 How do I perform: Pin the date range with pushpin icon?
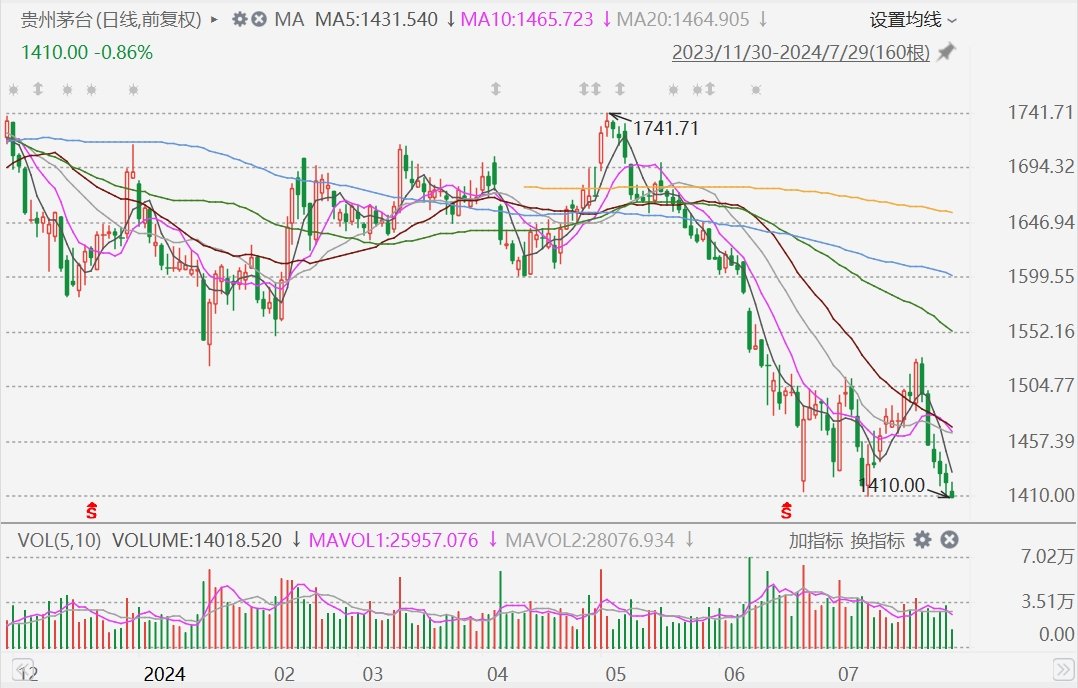947,52
